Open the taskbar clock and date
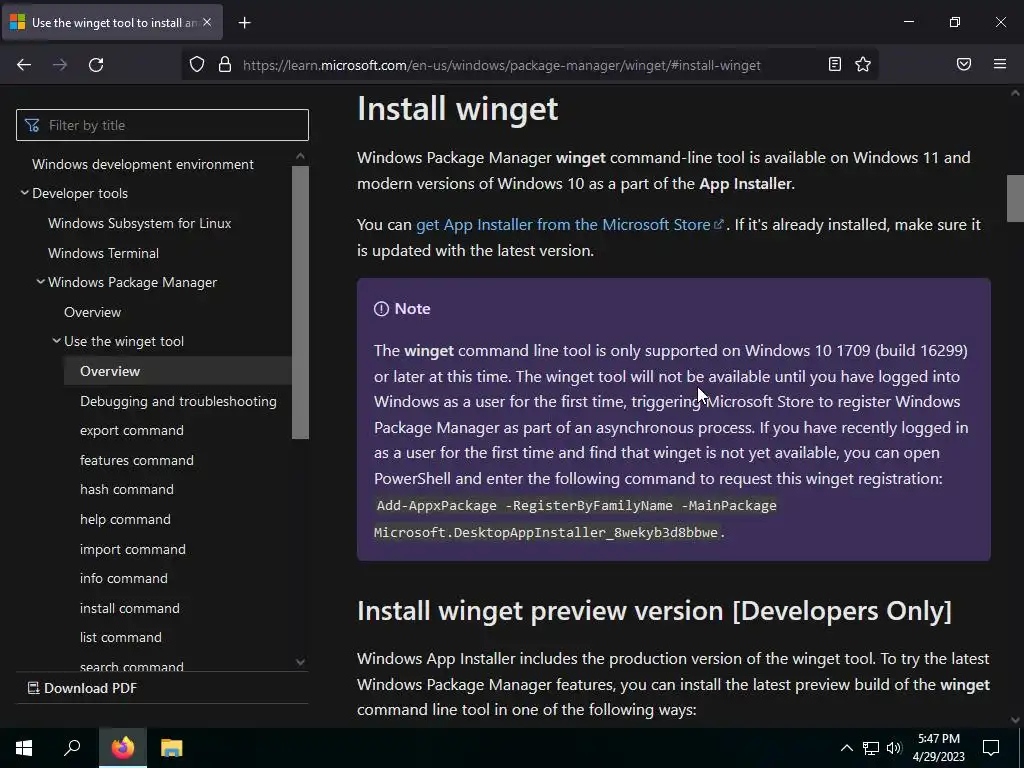Screen dimensions: 1024x768 coord(938,748)
